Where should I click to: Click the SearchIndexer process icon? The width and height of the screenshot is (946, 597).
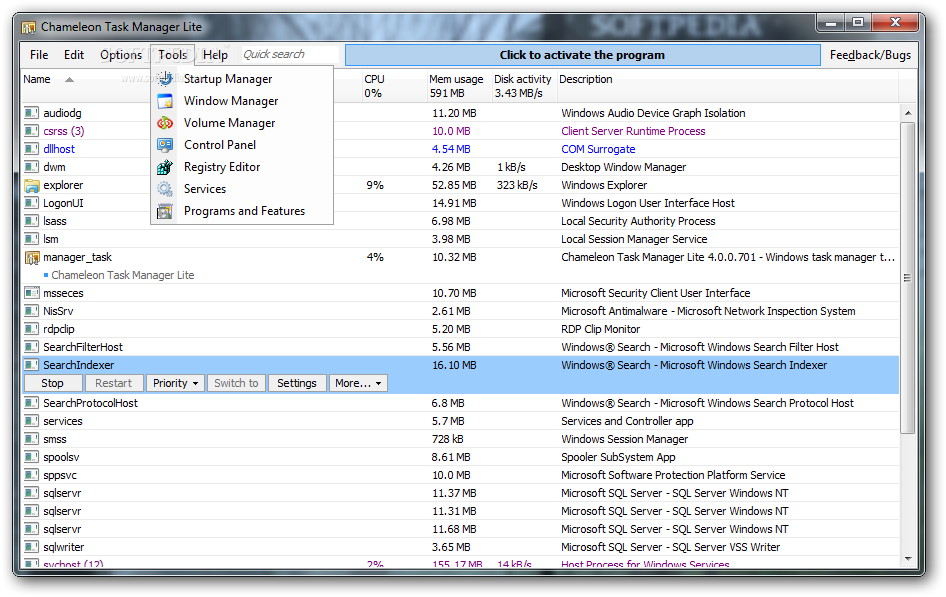click(x=31, y=365)
